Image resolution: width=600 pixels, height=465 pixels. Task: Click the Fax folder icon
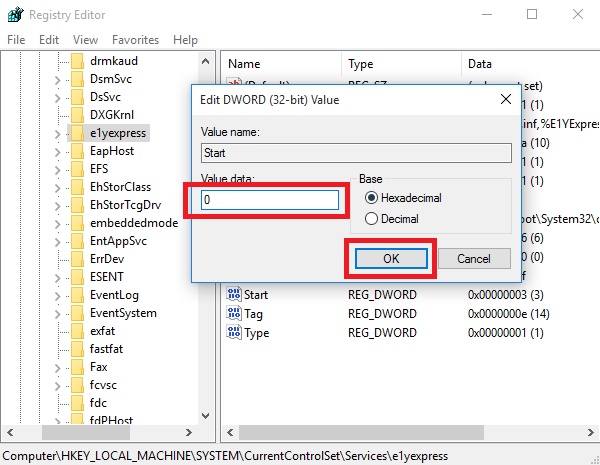tap(77, 367)
